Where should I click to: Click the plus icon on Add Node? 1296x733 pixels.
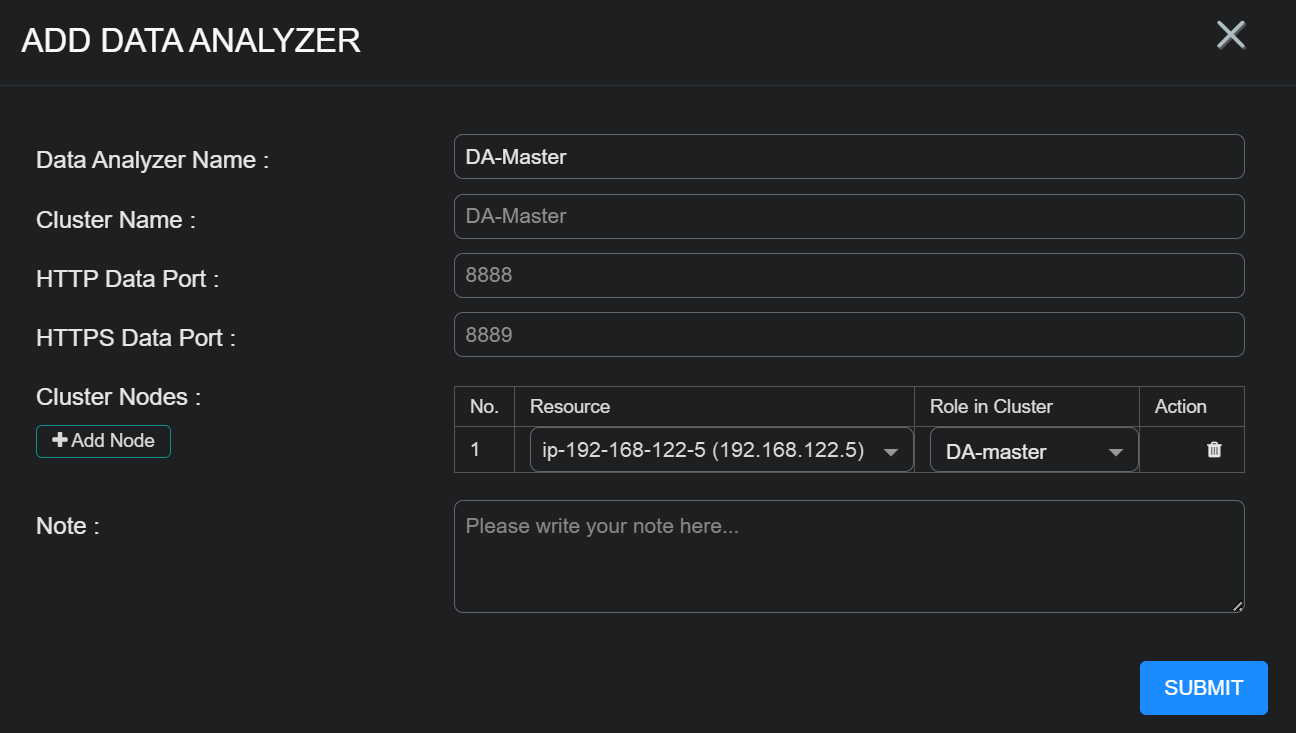pos(60,441)
